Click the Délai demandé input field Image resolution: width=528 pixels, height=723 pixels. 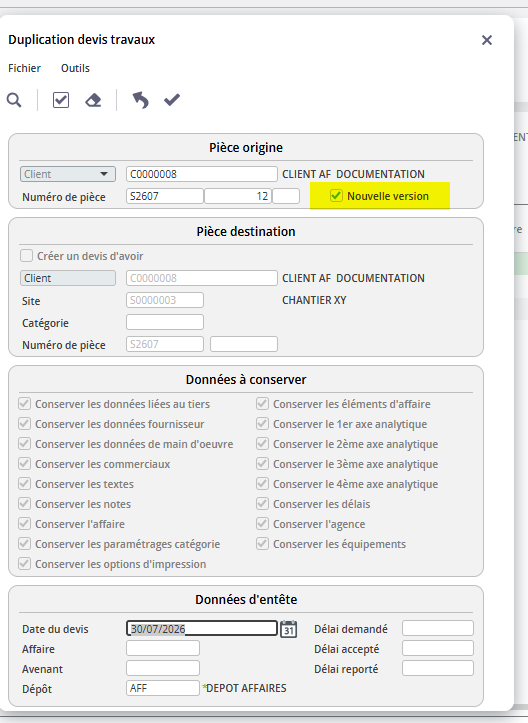(x=438, y=628)
